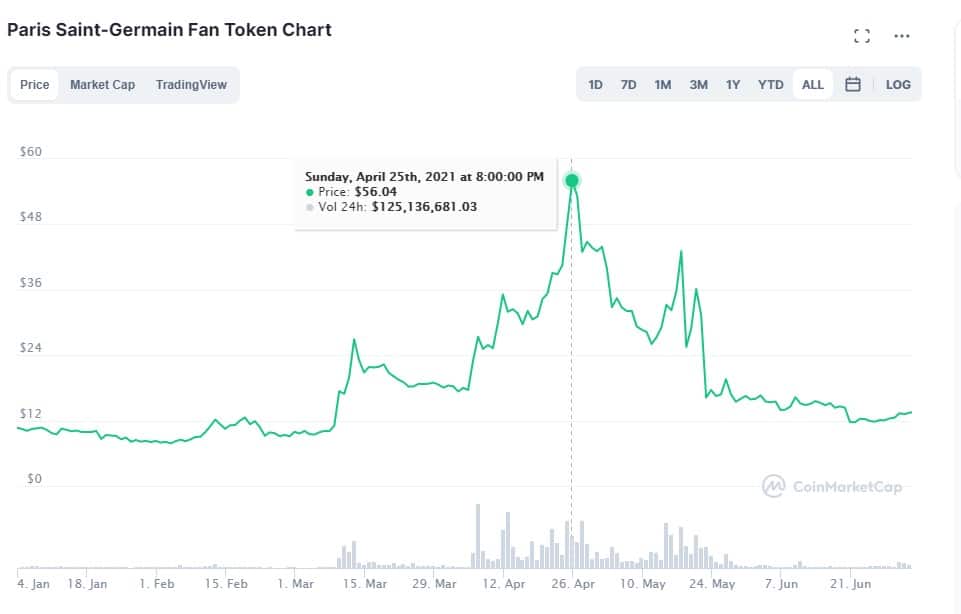Open the TradingView tab
Image resolution: width=961 pixels, height=614 pixels.
click(191, 85)
